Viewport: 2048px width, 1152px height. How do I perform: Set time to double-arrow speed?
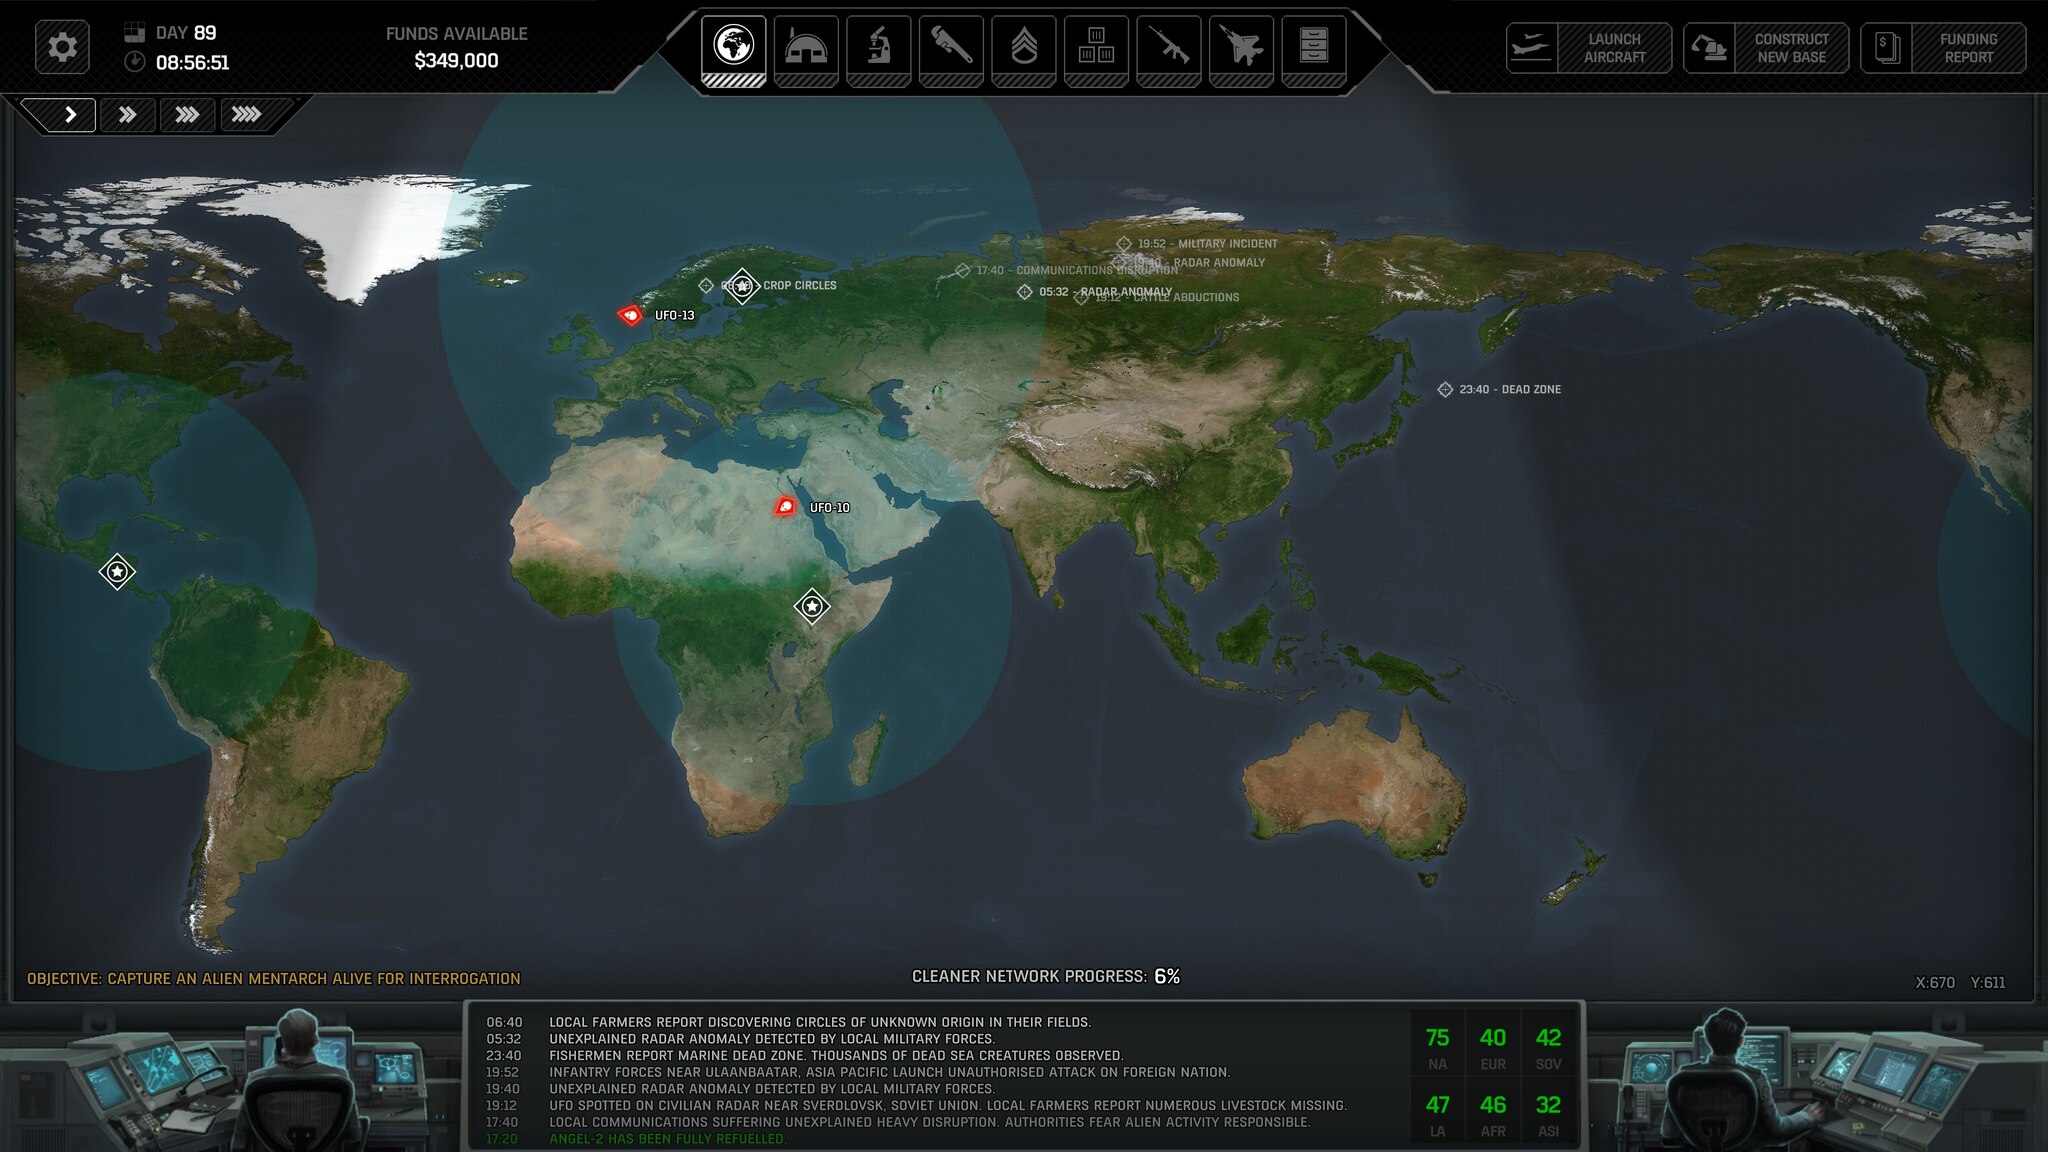(x=128, y=115)
